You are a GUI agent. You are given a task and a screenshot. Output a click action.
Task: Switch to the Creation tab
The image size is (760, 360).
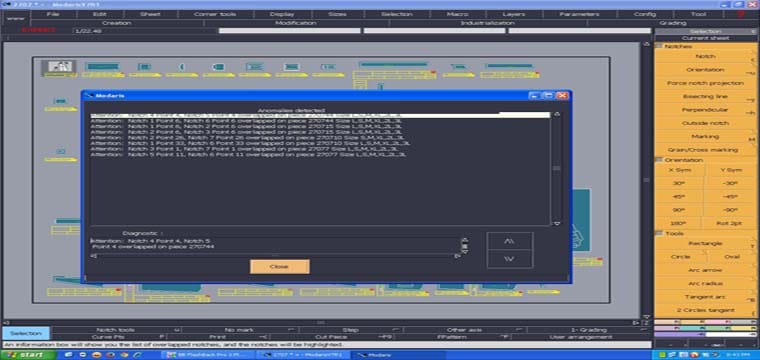click(116, 23)
